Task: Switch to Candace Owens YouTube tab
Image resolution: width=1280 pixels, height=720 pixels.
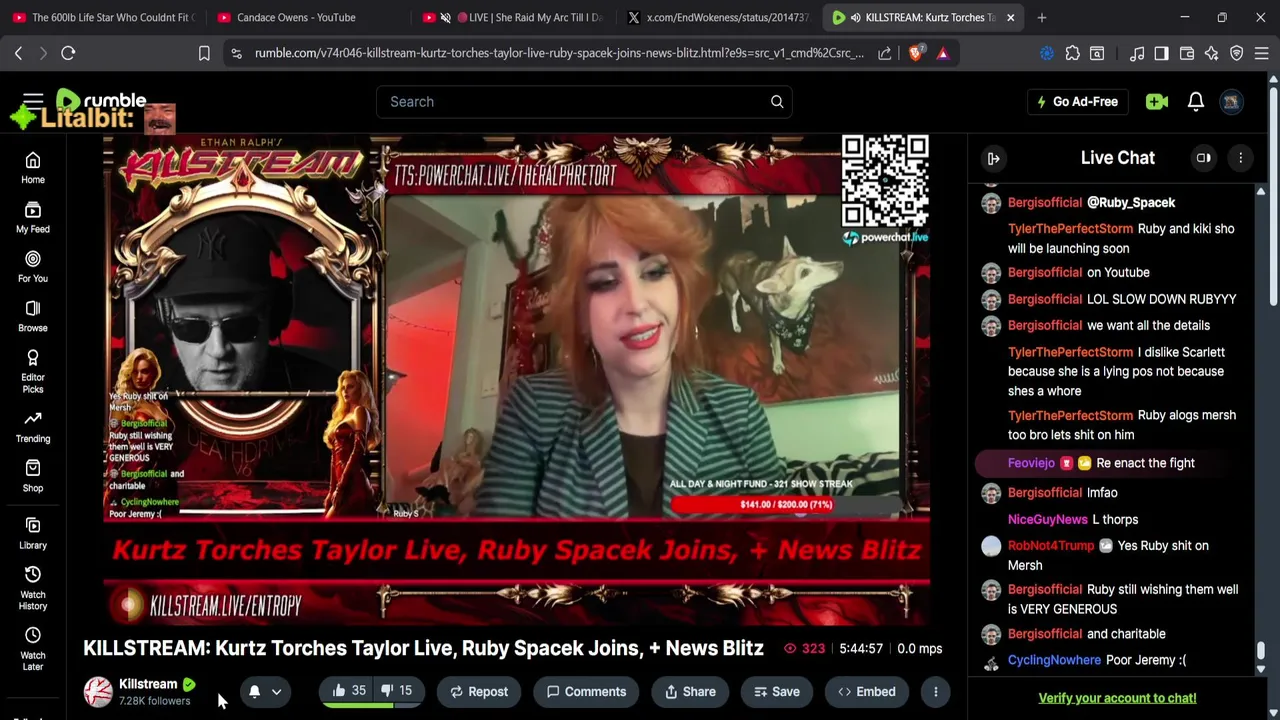Action: [306, 17]
